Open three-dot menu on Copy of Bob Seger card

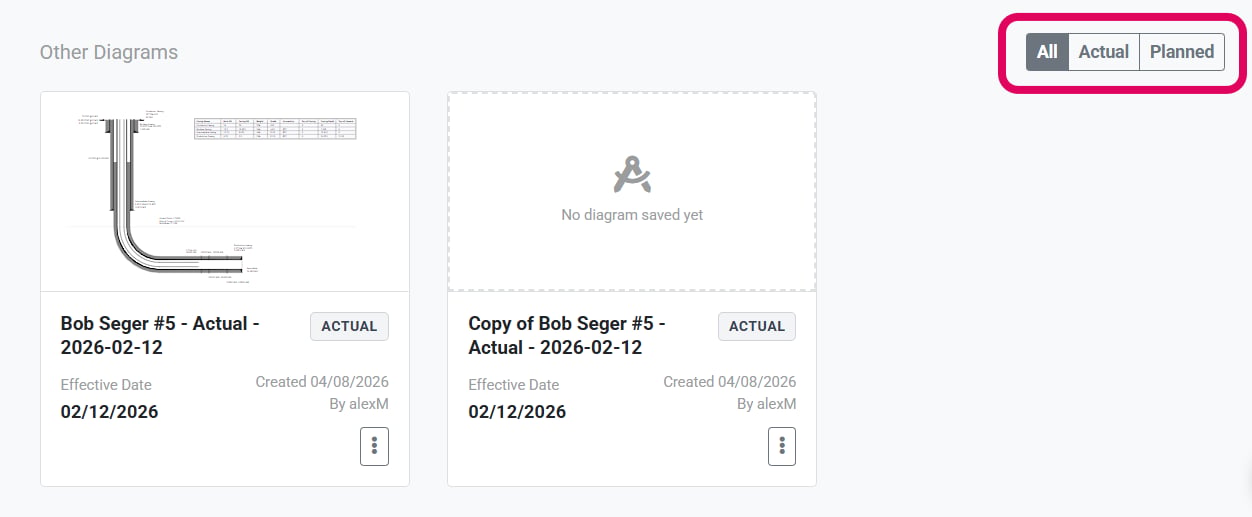782,446
